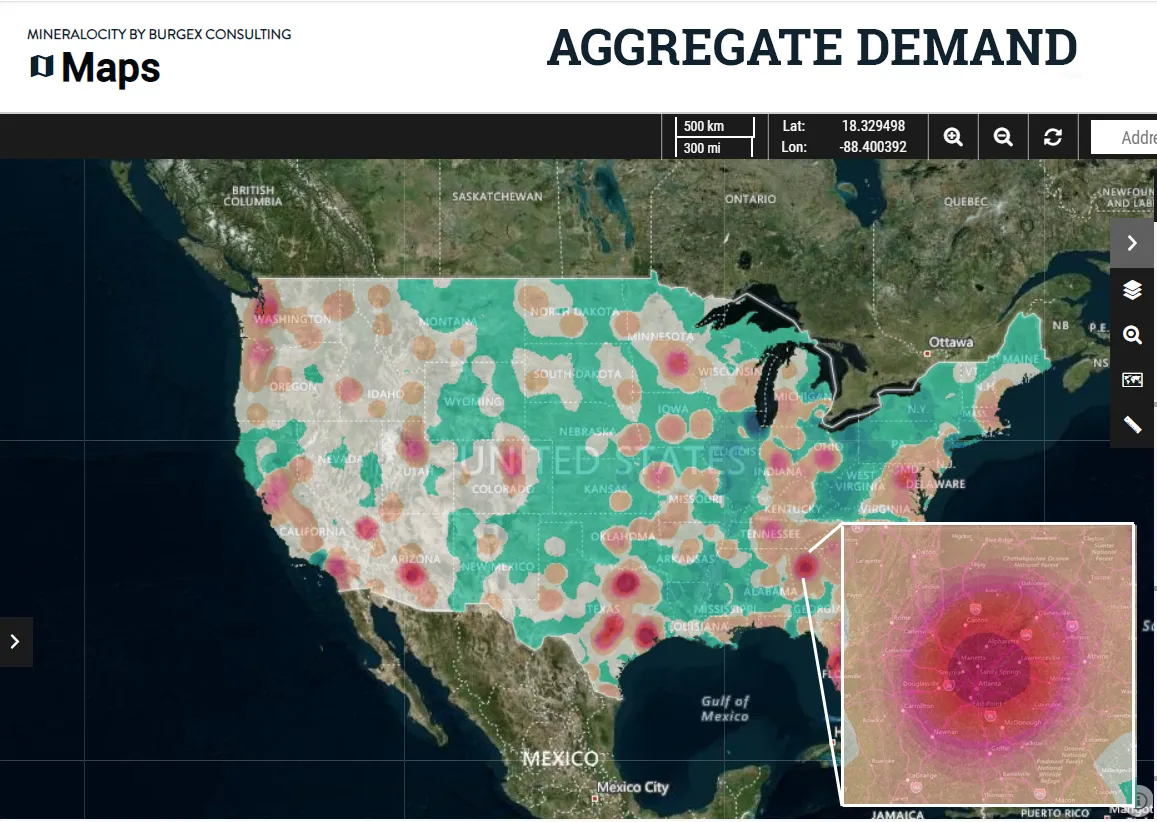This screenshot has height=822, width=1157.
Task: Click the MEXICO country label
Action: coord(560,759)
